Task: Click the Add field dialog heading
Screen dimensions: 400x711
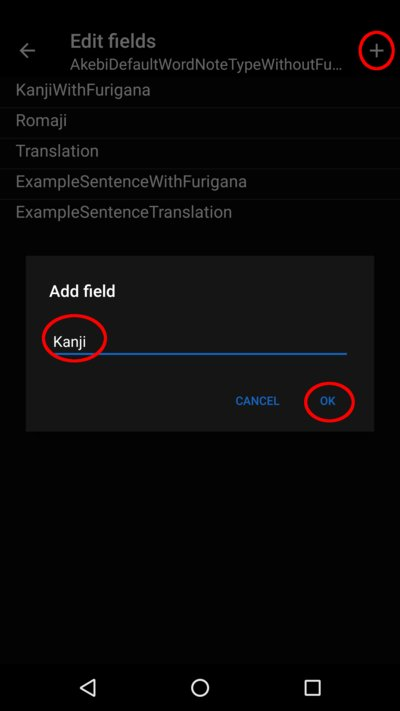Action: tap(82, 291)
